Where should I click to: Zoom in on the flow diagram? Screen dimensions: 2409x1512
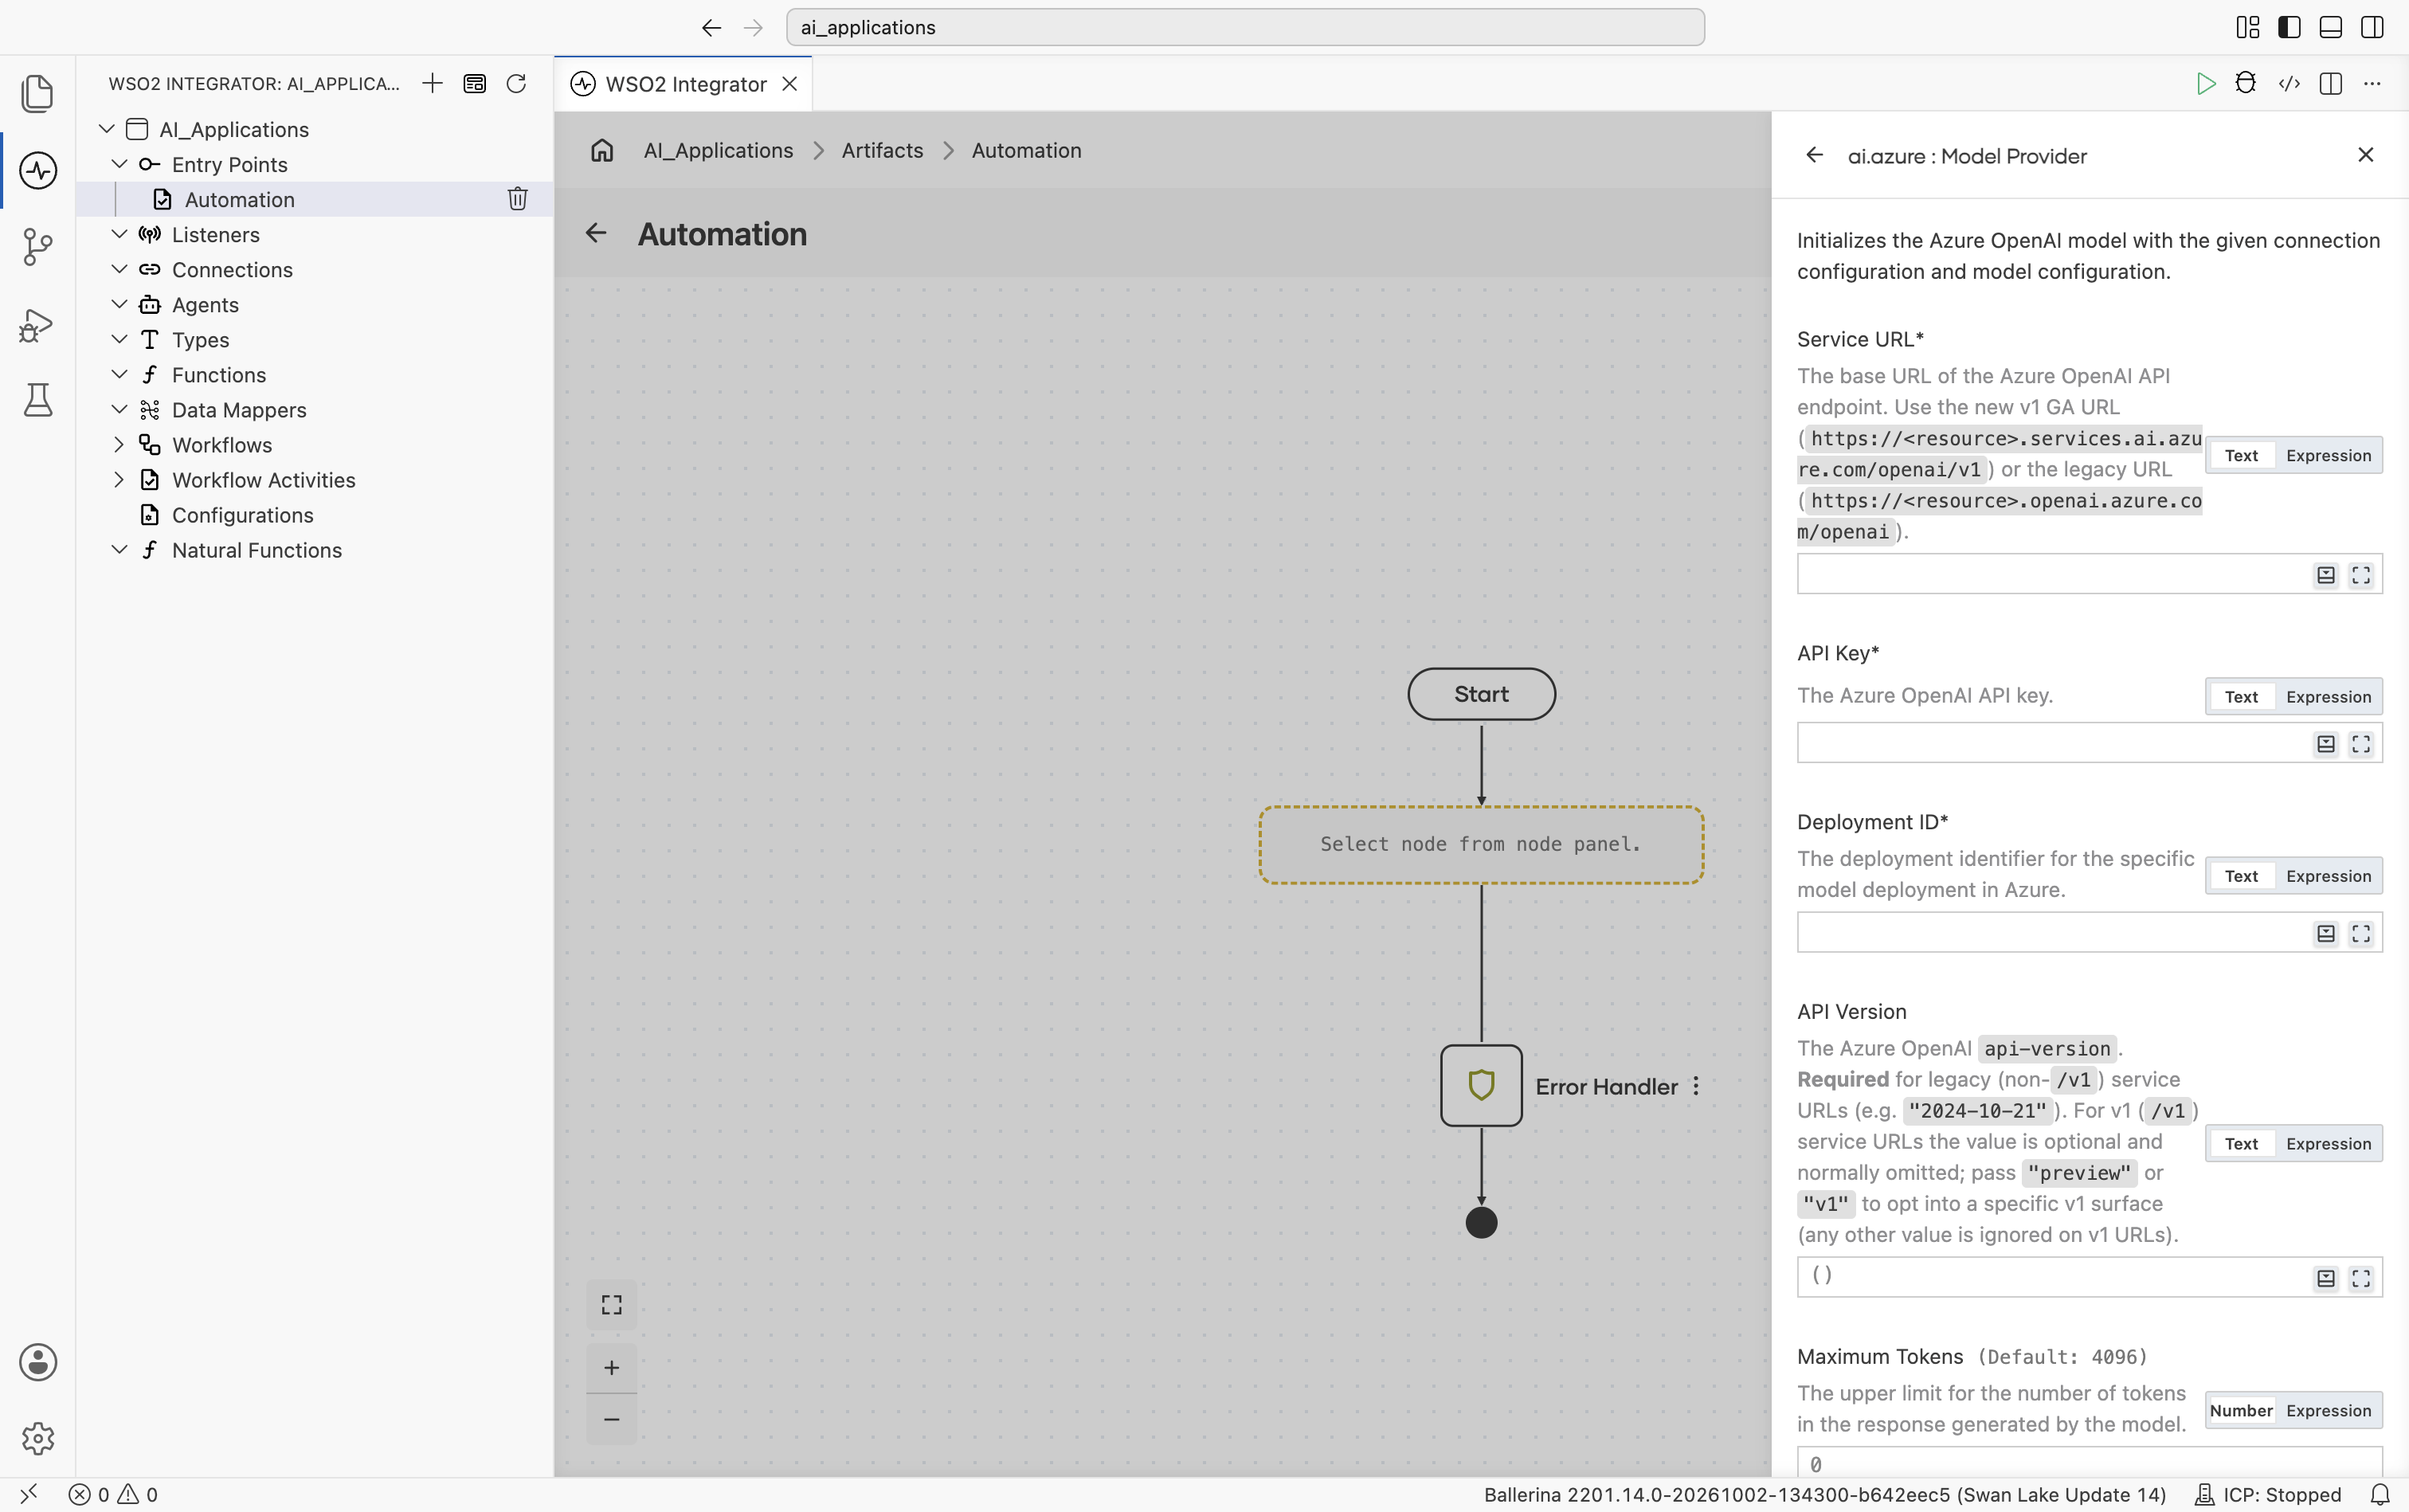(x=611, y=1367)
